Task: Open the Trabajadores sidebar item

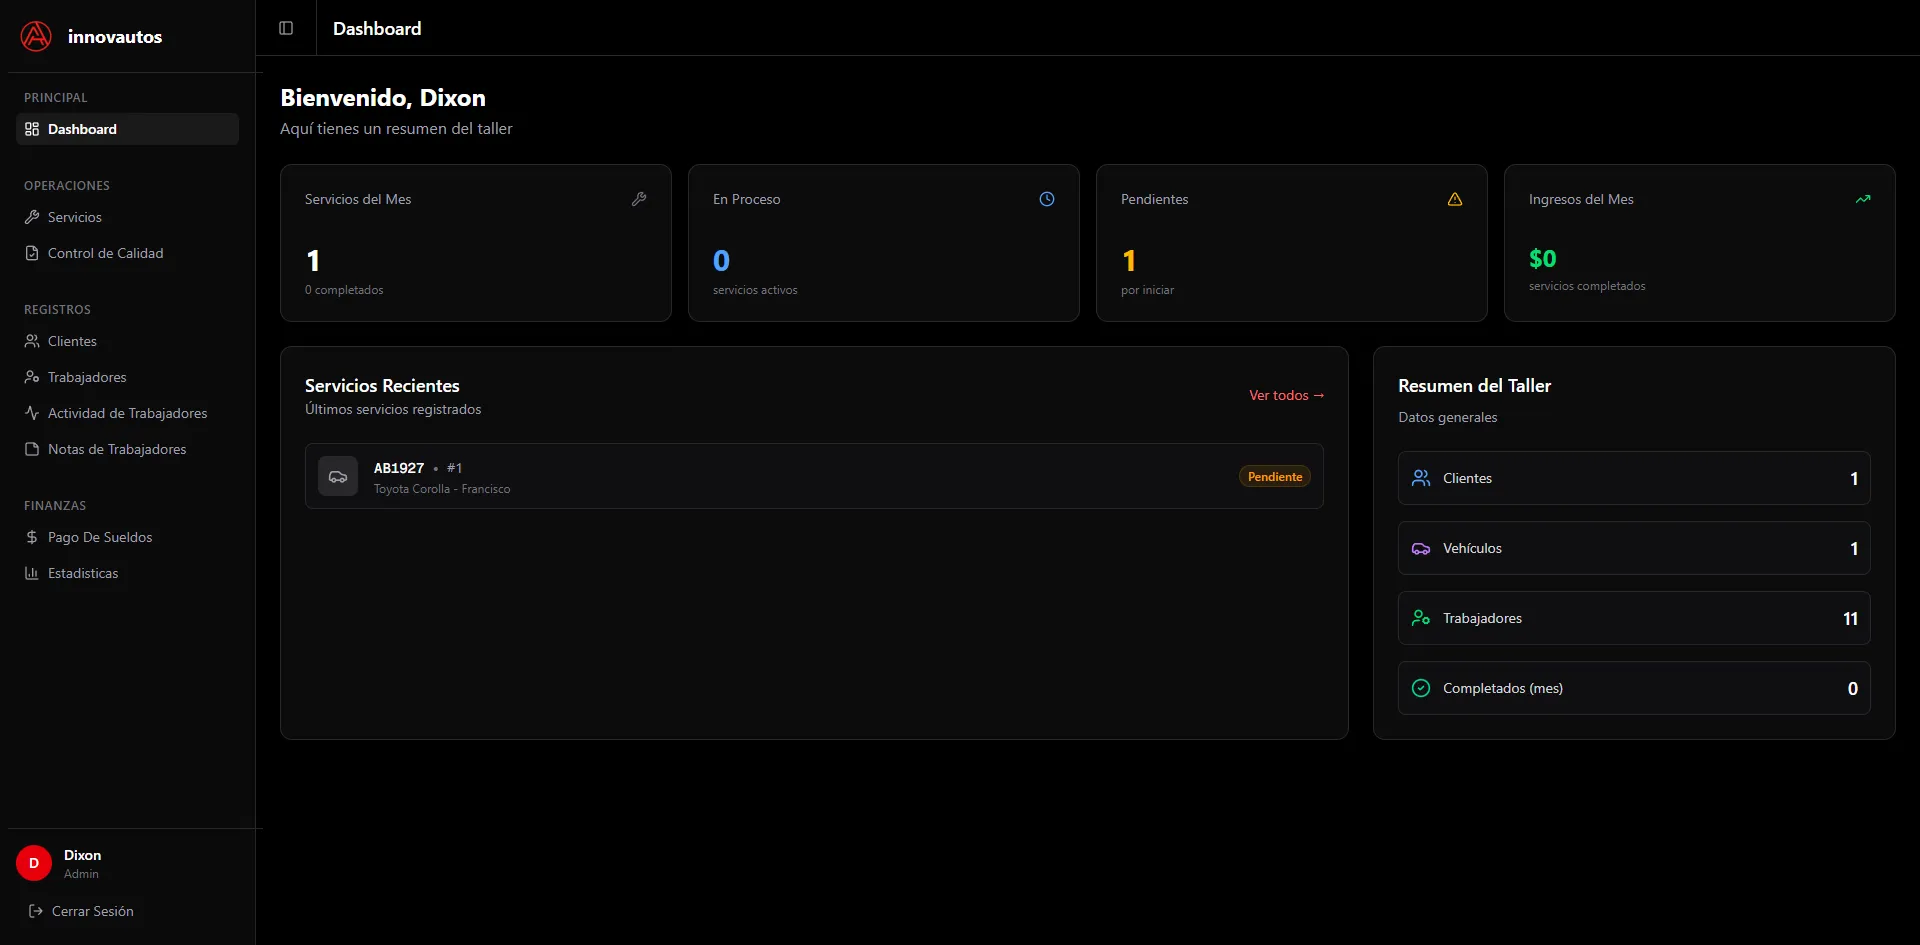Action: (87, 377)
